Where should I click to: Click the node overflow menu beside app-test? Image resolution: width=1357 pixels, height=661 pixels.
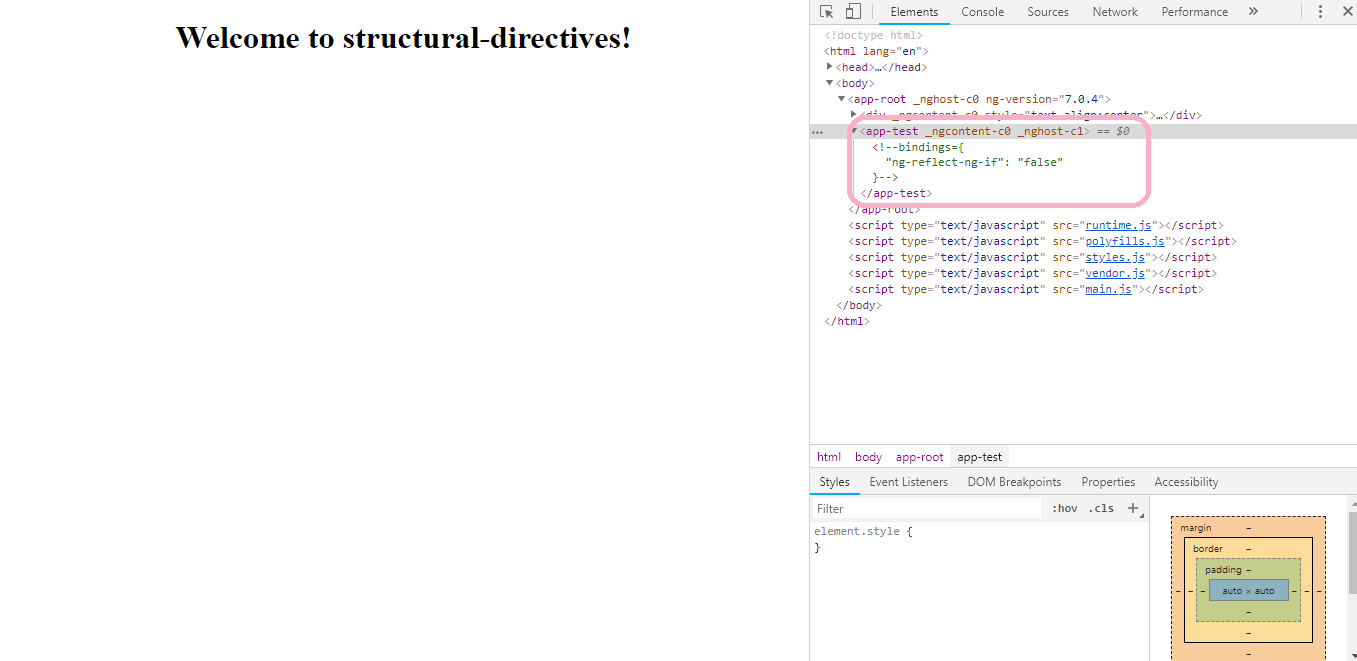point(817,130)
